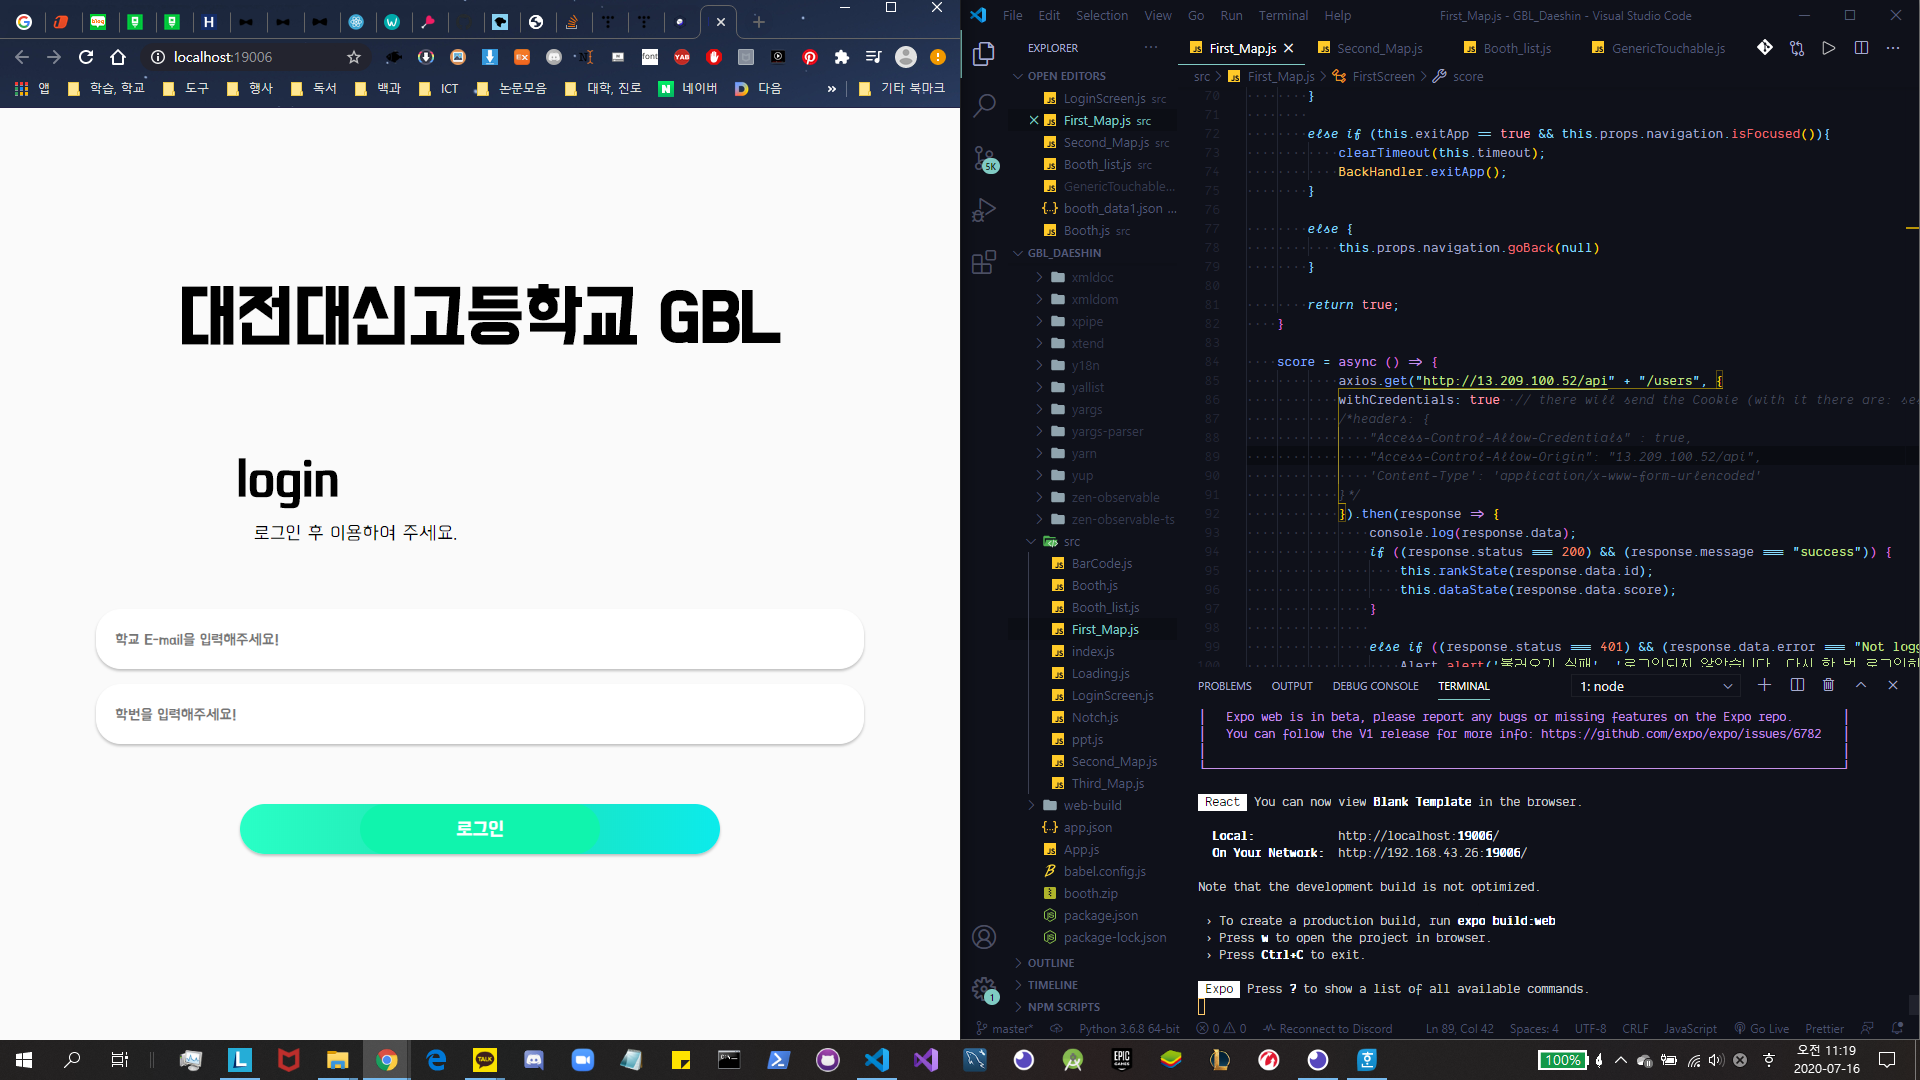Bookmark this page with the star icon
1920x1080 pixels.
point(353,57)
